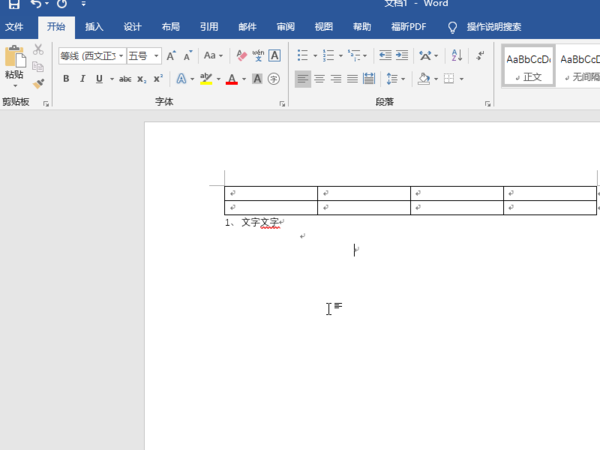
Task: Apply character shading gray A
Action: click(258, 79)
